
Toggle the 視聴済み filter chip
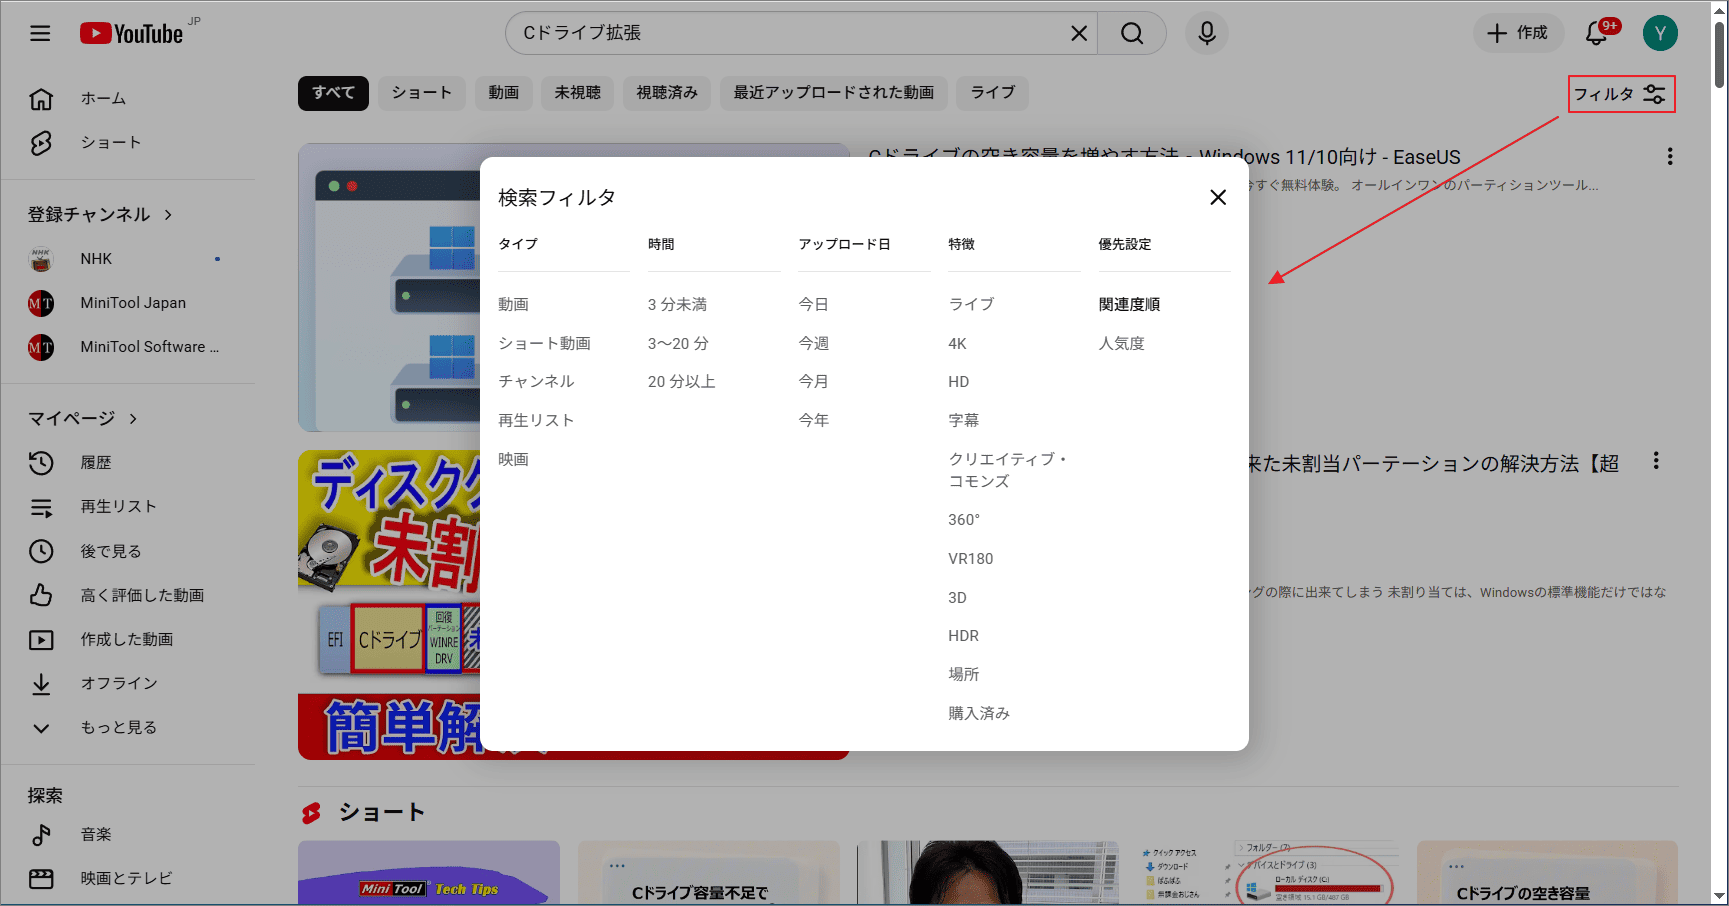pos(666,93)
